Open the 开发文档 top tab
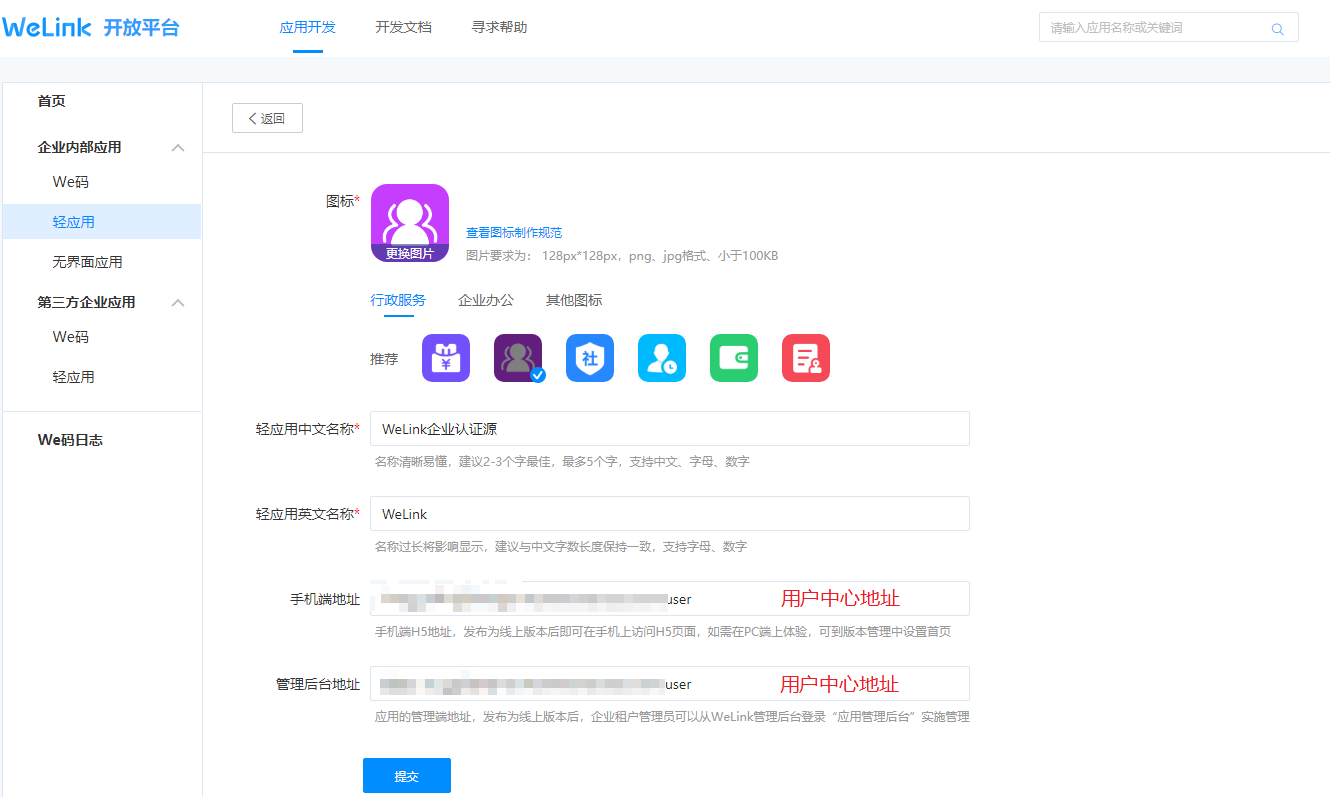 pos(404,28)
